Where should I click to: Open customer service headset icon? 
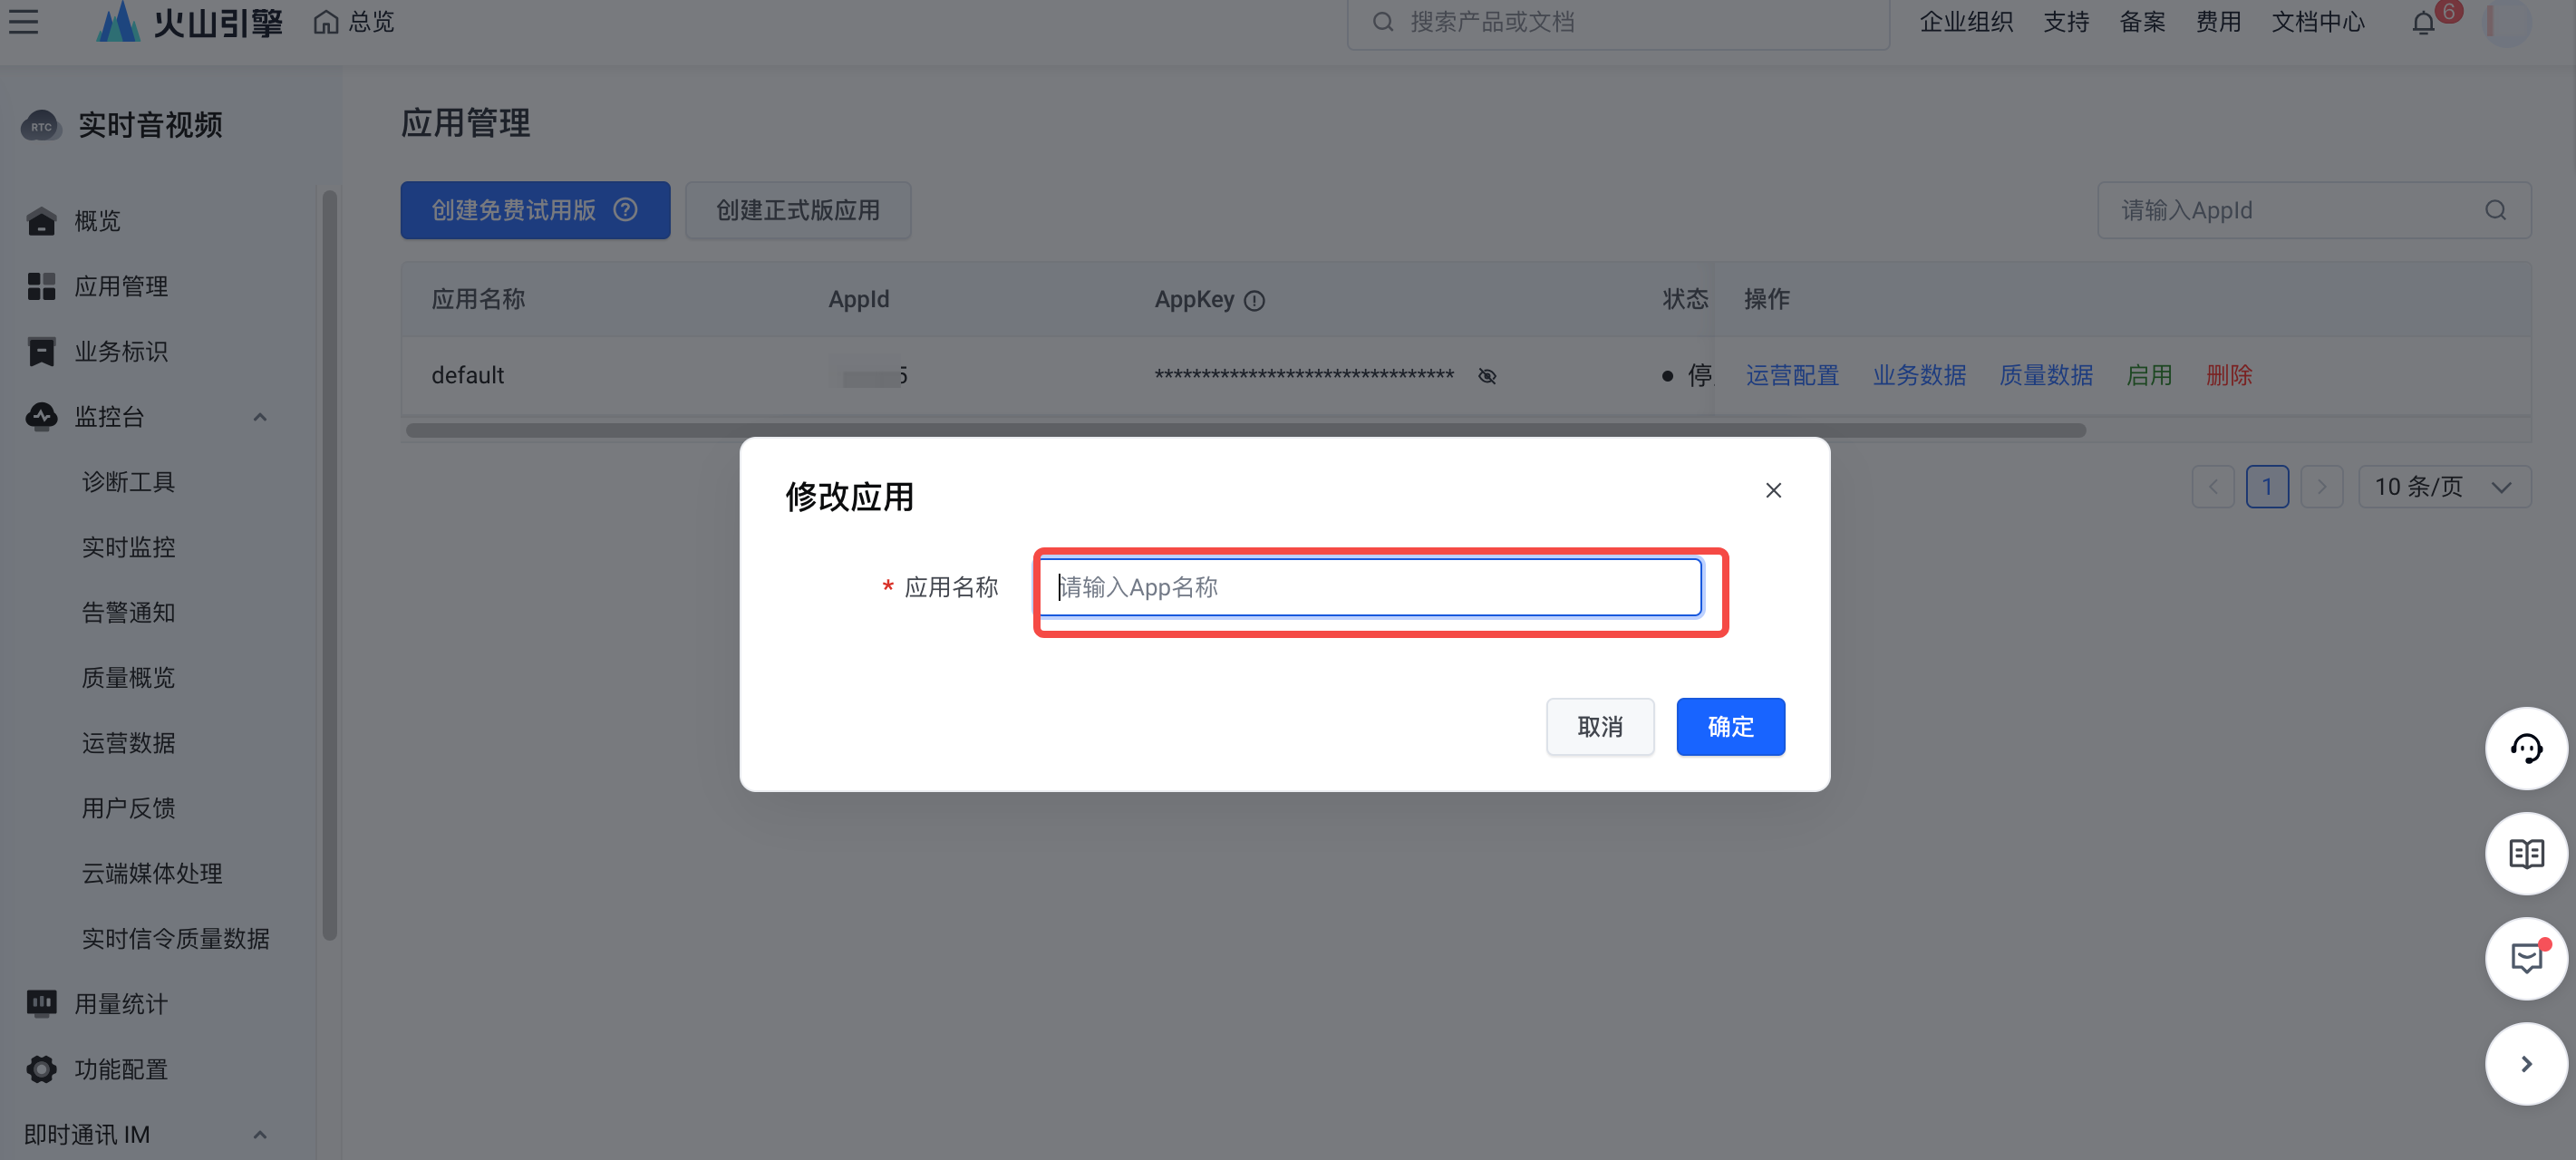click(x=2526, y=749)
